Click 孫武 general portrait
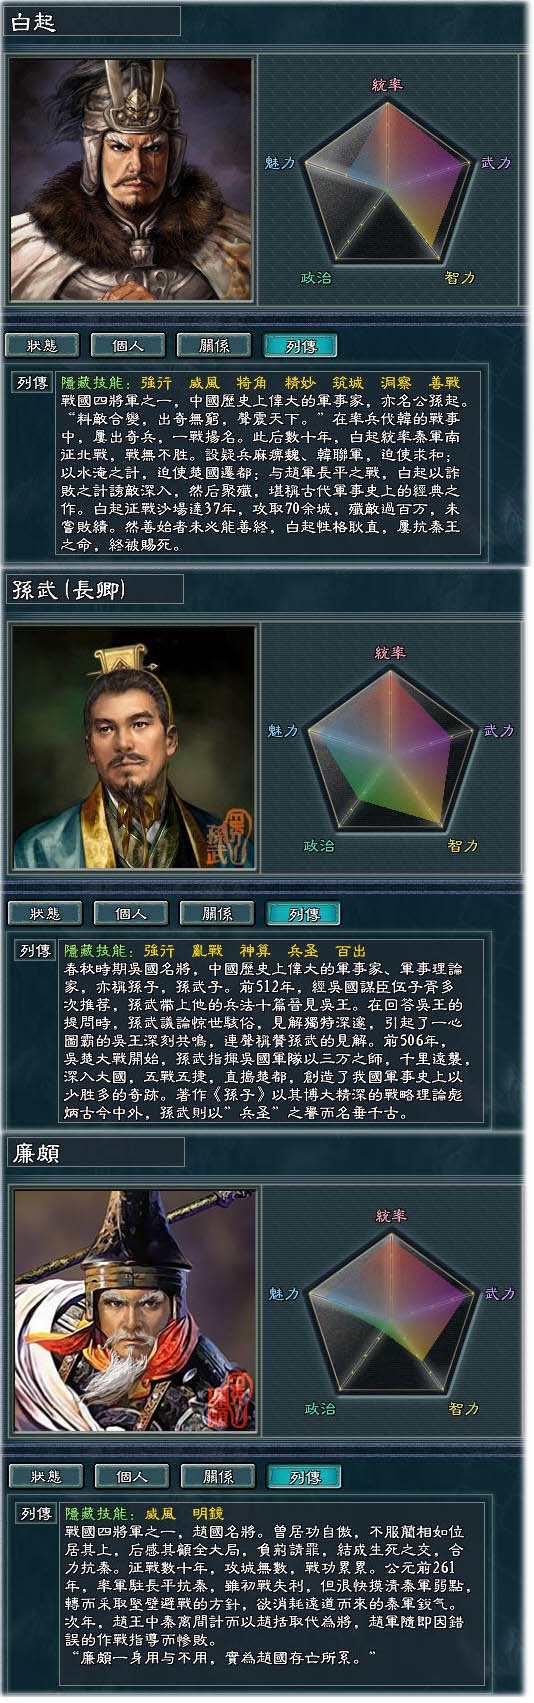Screen dimensions: 534x1703 tap(134, 746)
